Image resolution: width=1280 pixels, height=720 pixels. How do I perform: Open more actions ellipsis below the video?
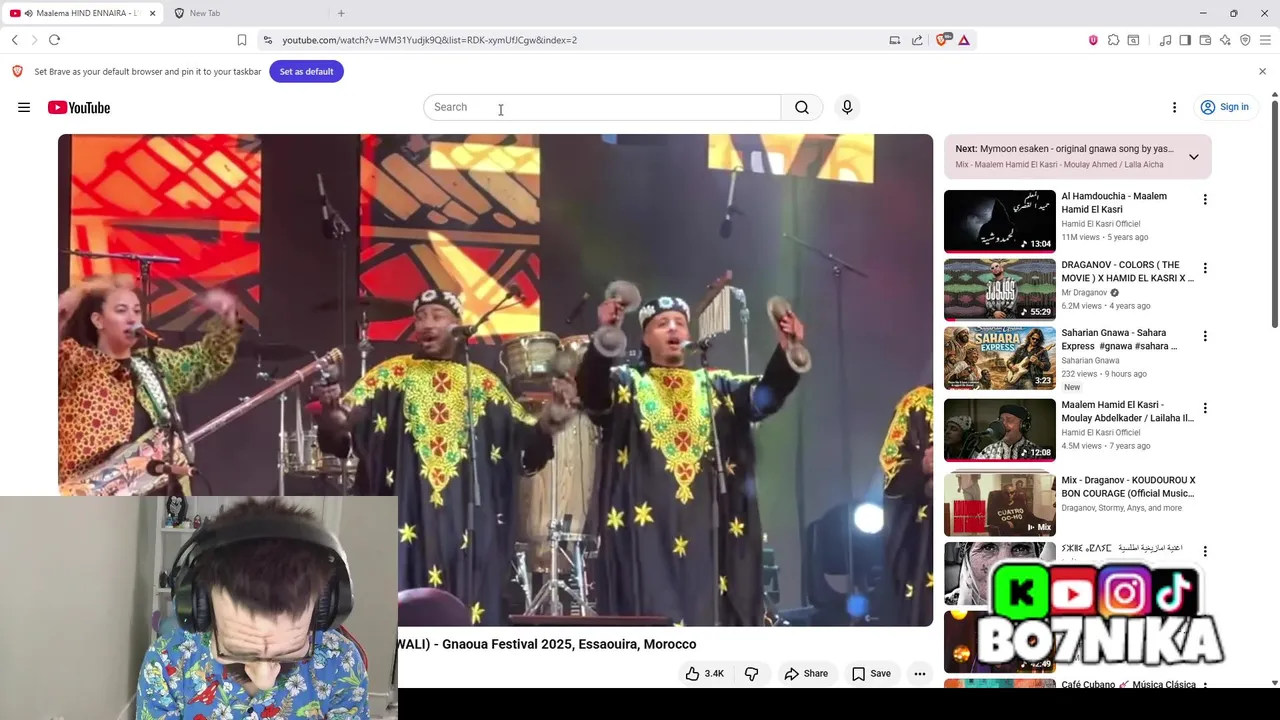(x=920, y=674)
